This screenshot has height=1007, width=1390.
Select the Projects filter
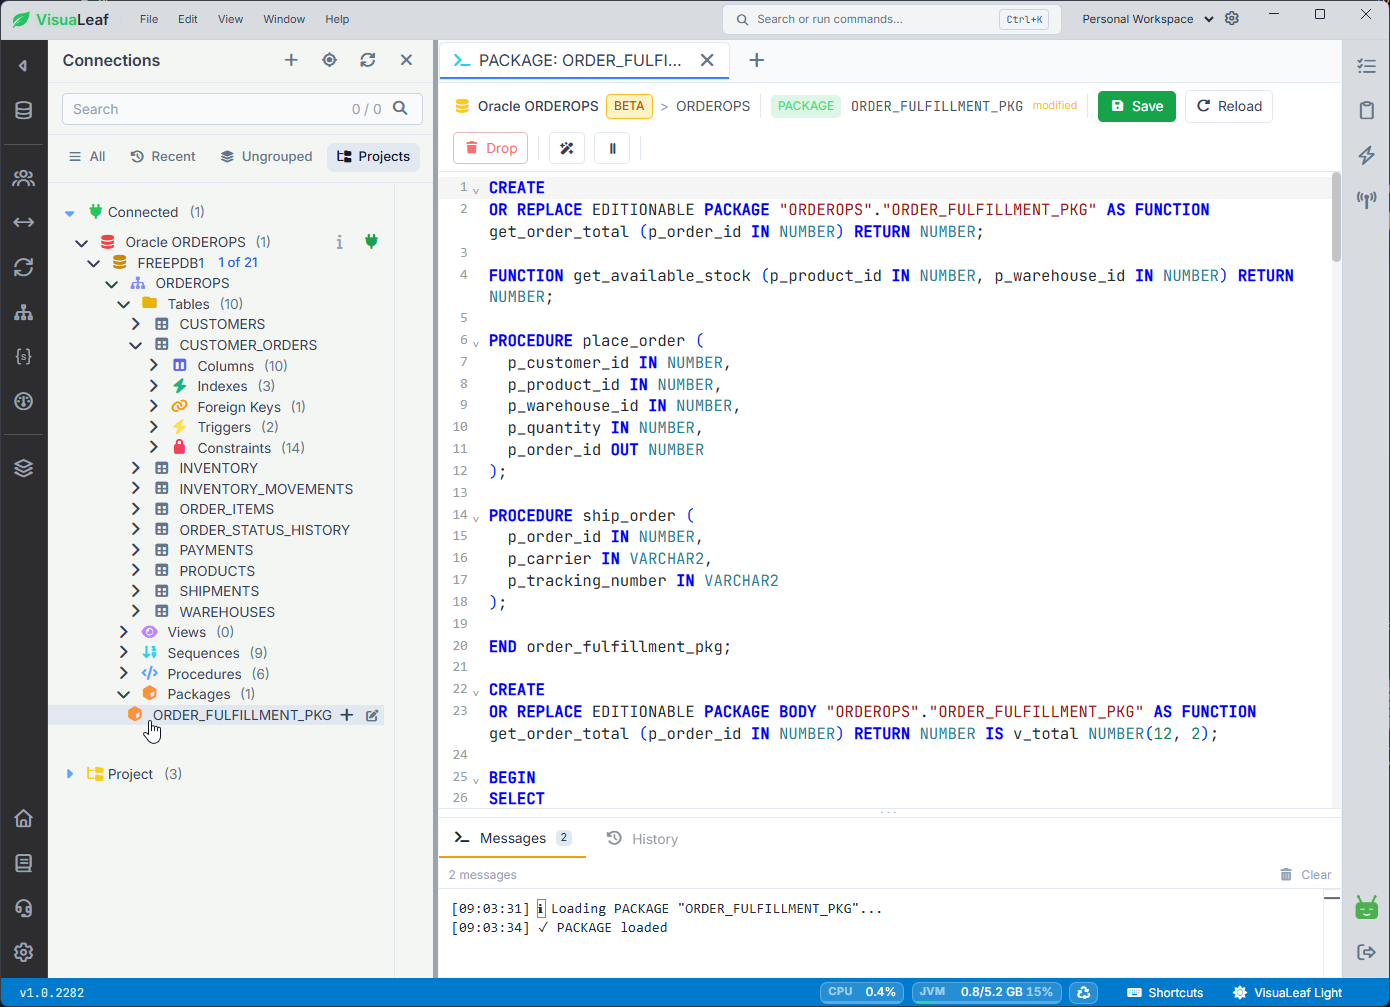[373, 156]
